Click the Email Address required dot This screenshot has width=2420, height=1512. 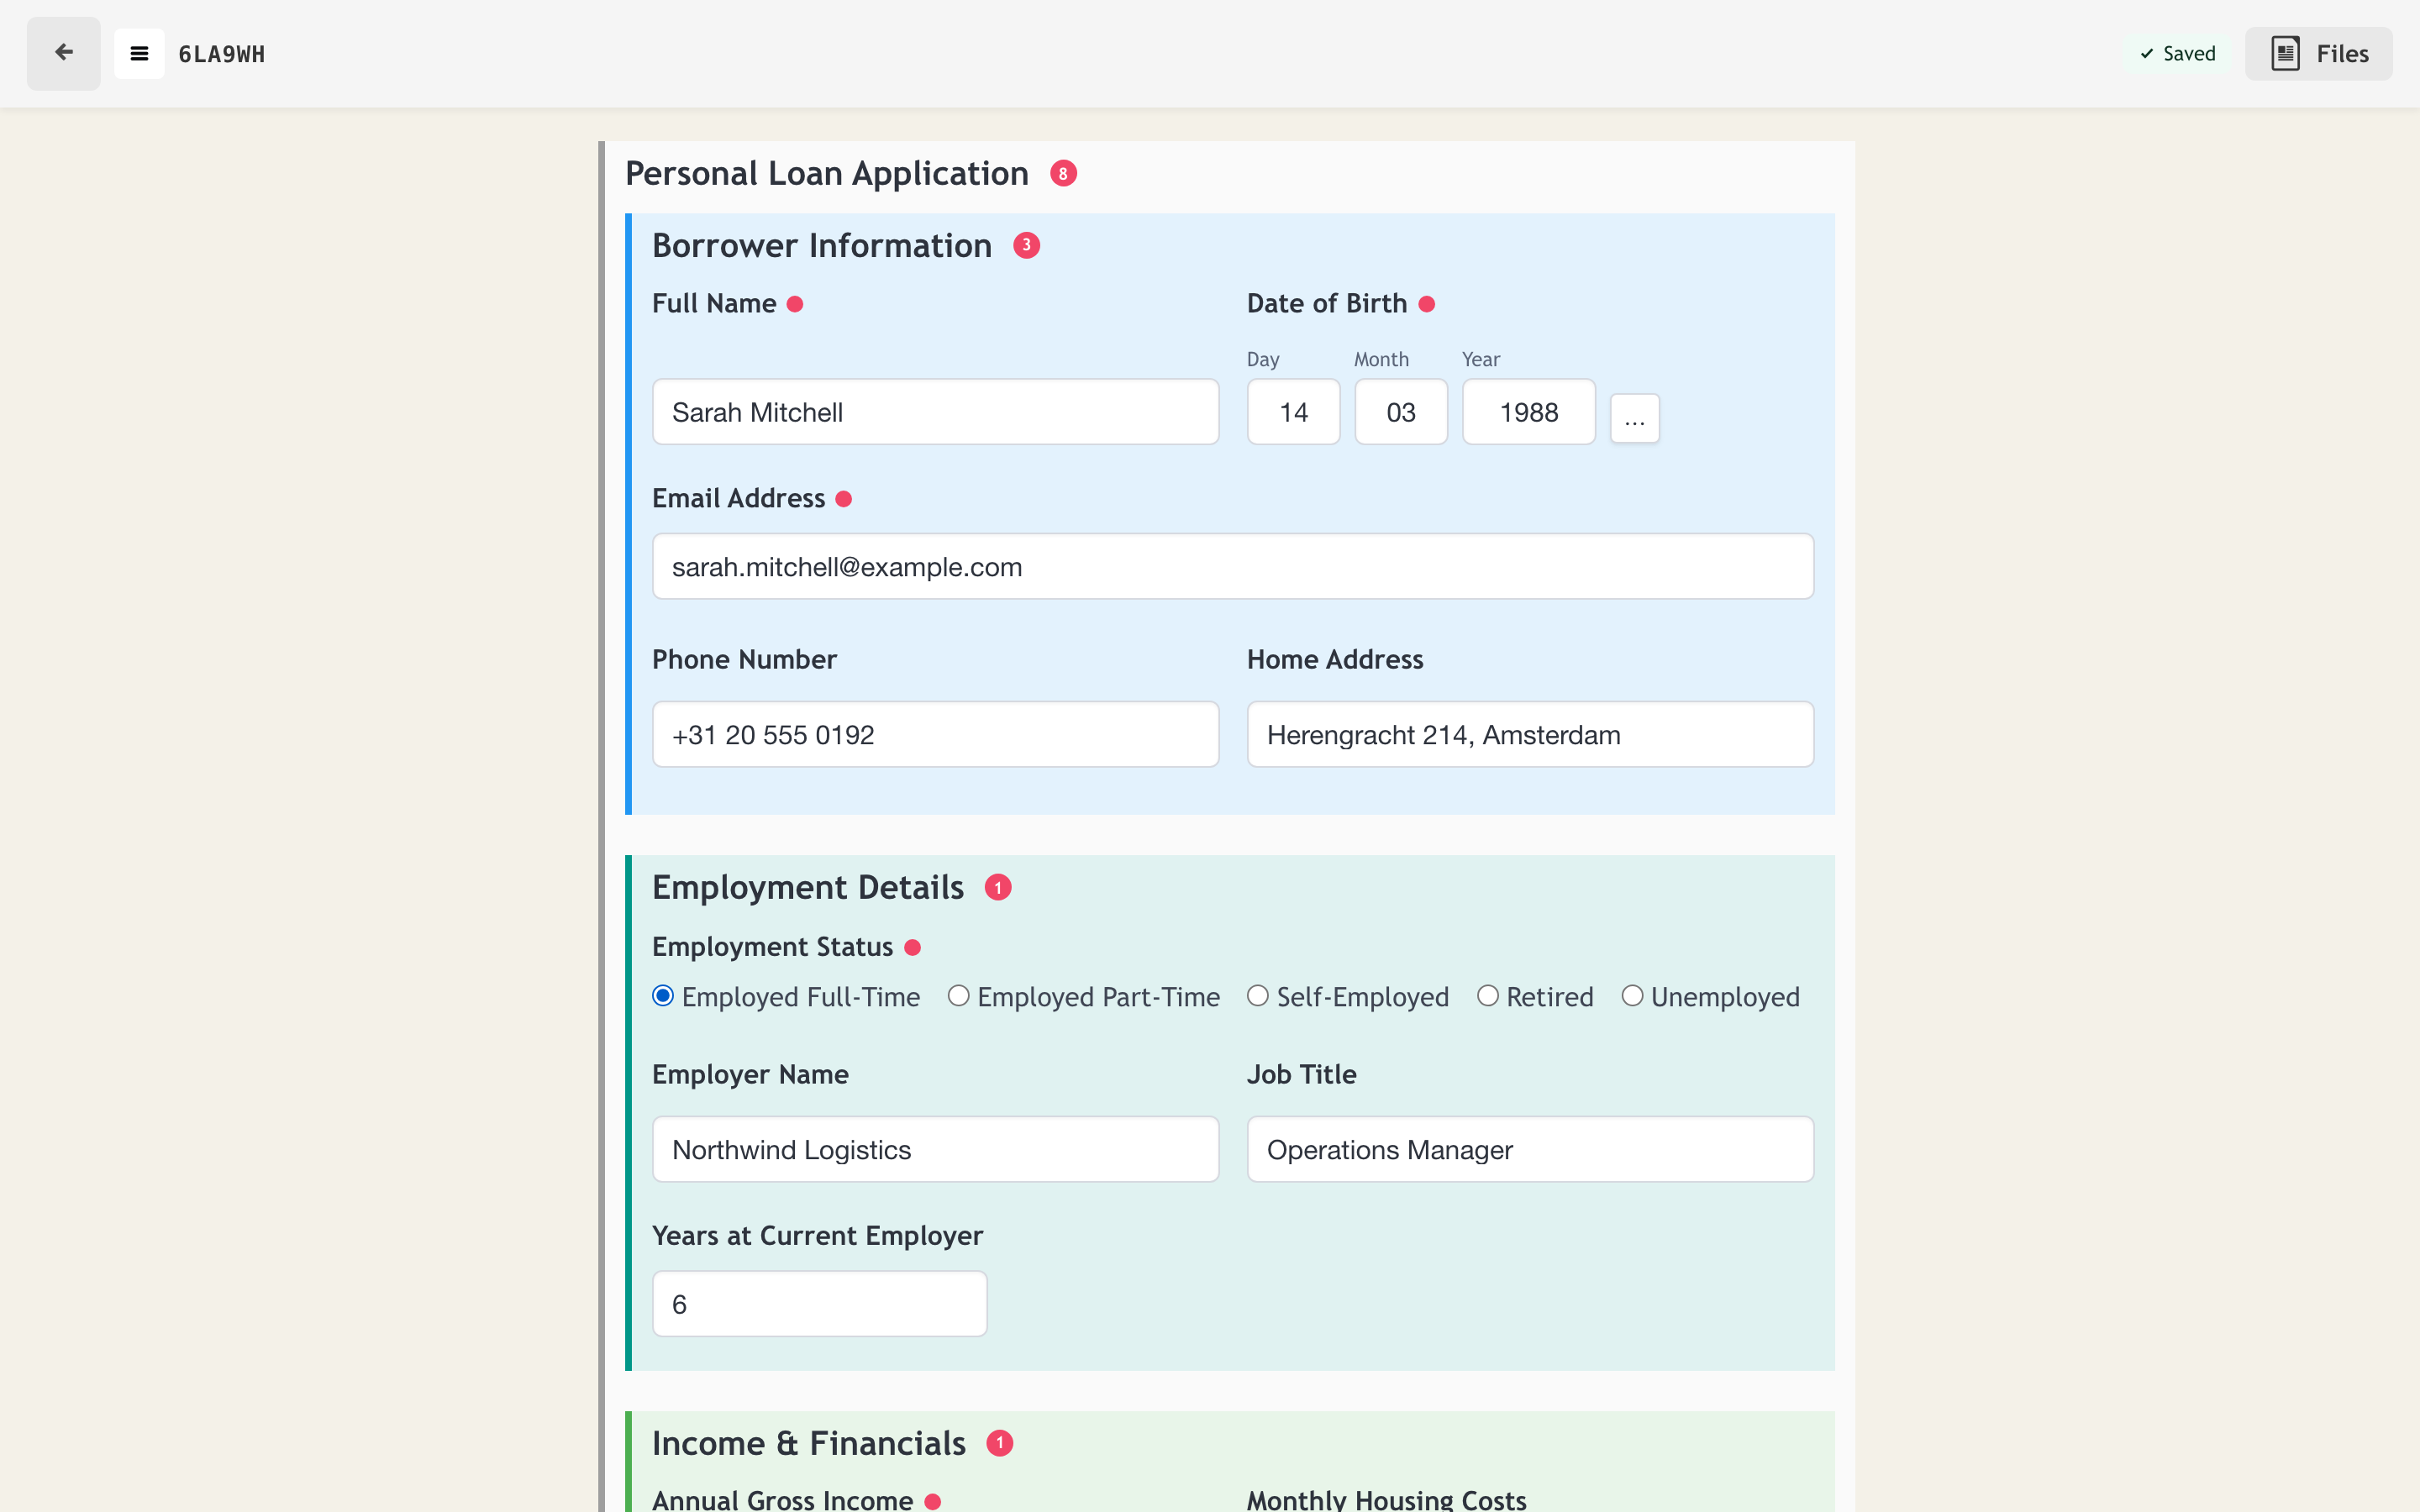844,499
